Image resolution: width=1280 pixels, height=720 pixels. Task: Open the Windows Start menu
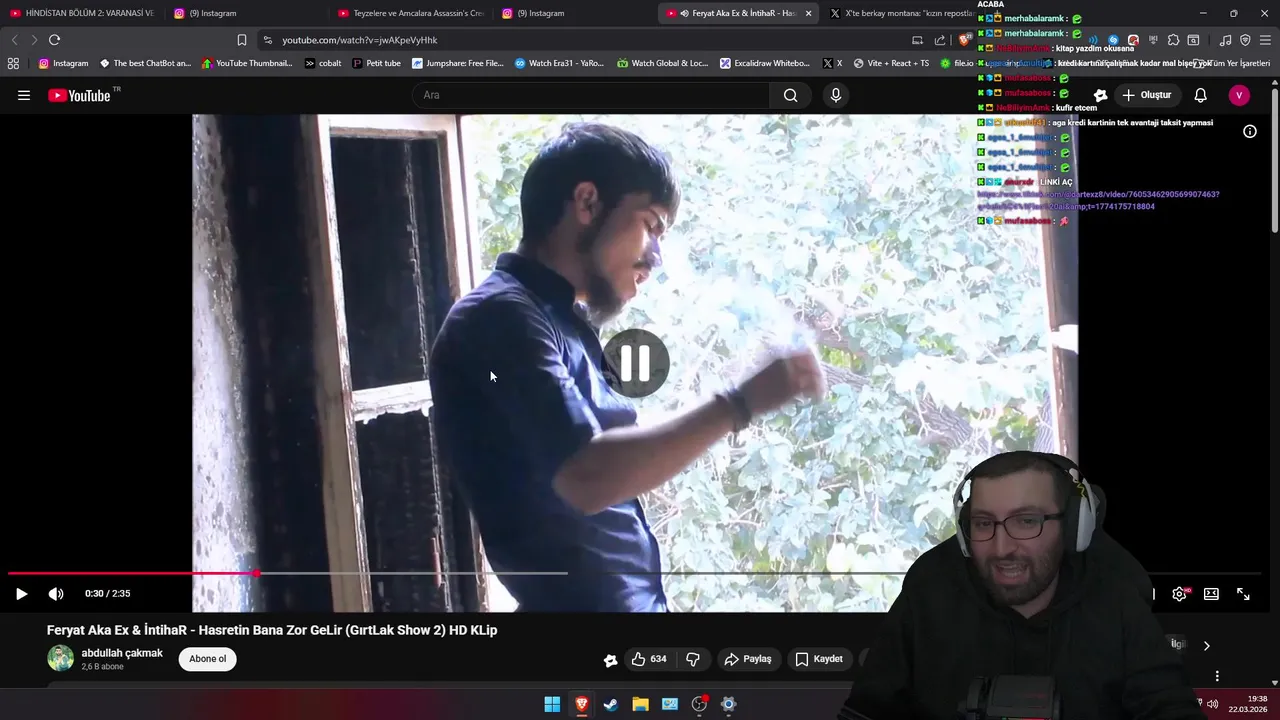(552, 704)
